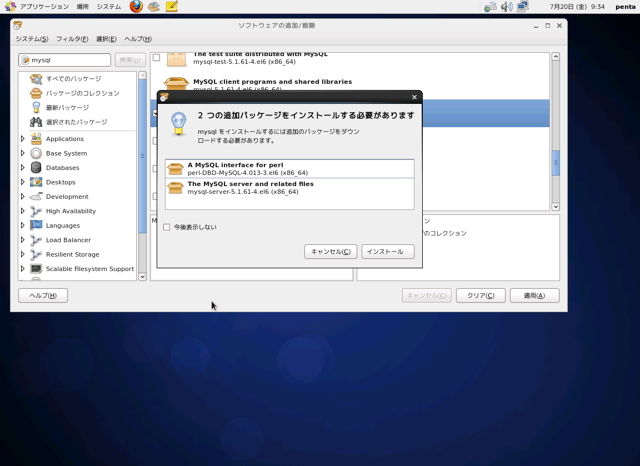Select the A MySQL interface for perl row

(x=290, y=169)
